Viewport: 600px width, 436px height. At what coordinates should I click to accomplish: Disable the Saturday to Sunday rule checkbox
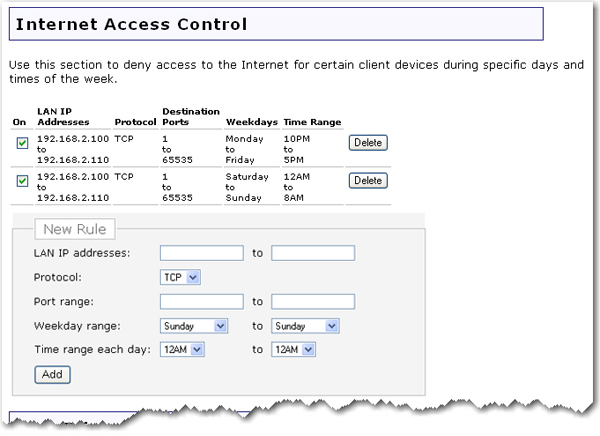(22, 181)
